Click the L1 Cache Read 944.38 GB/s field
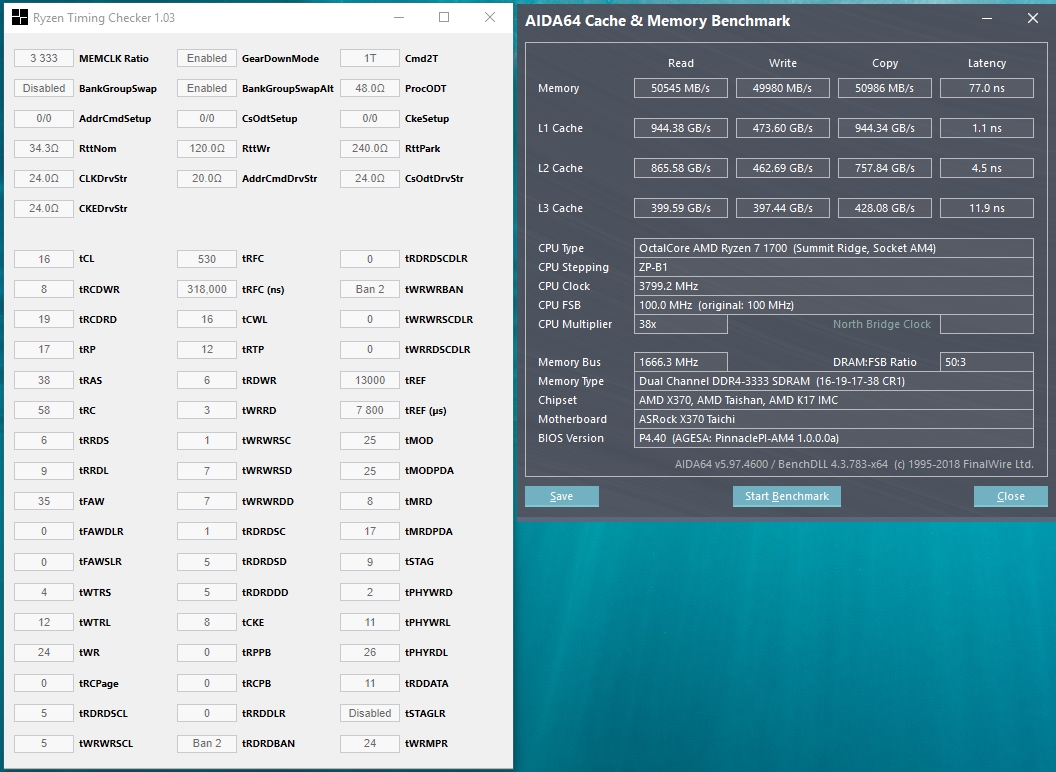Screen dimensions: 1056x772 (680, 128)
